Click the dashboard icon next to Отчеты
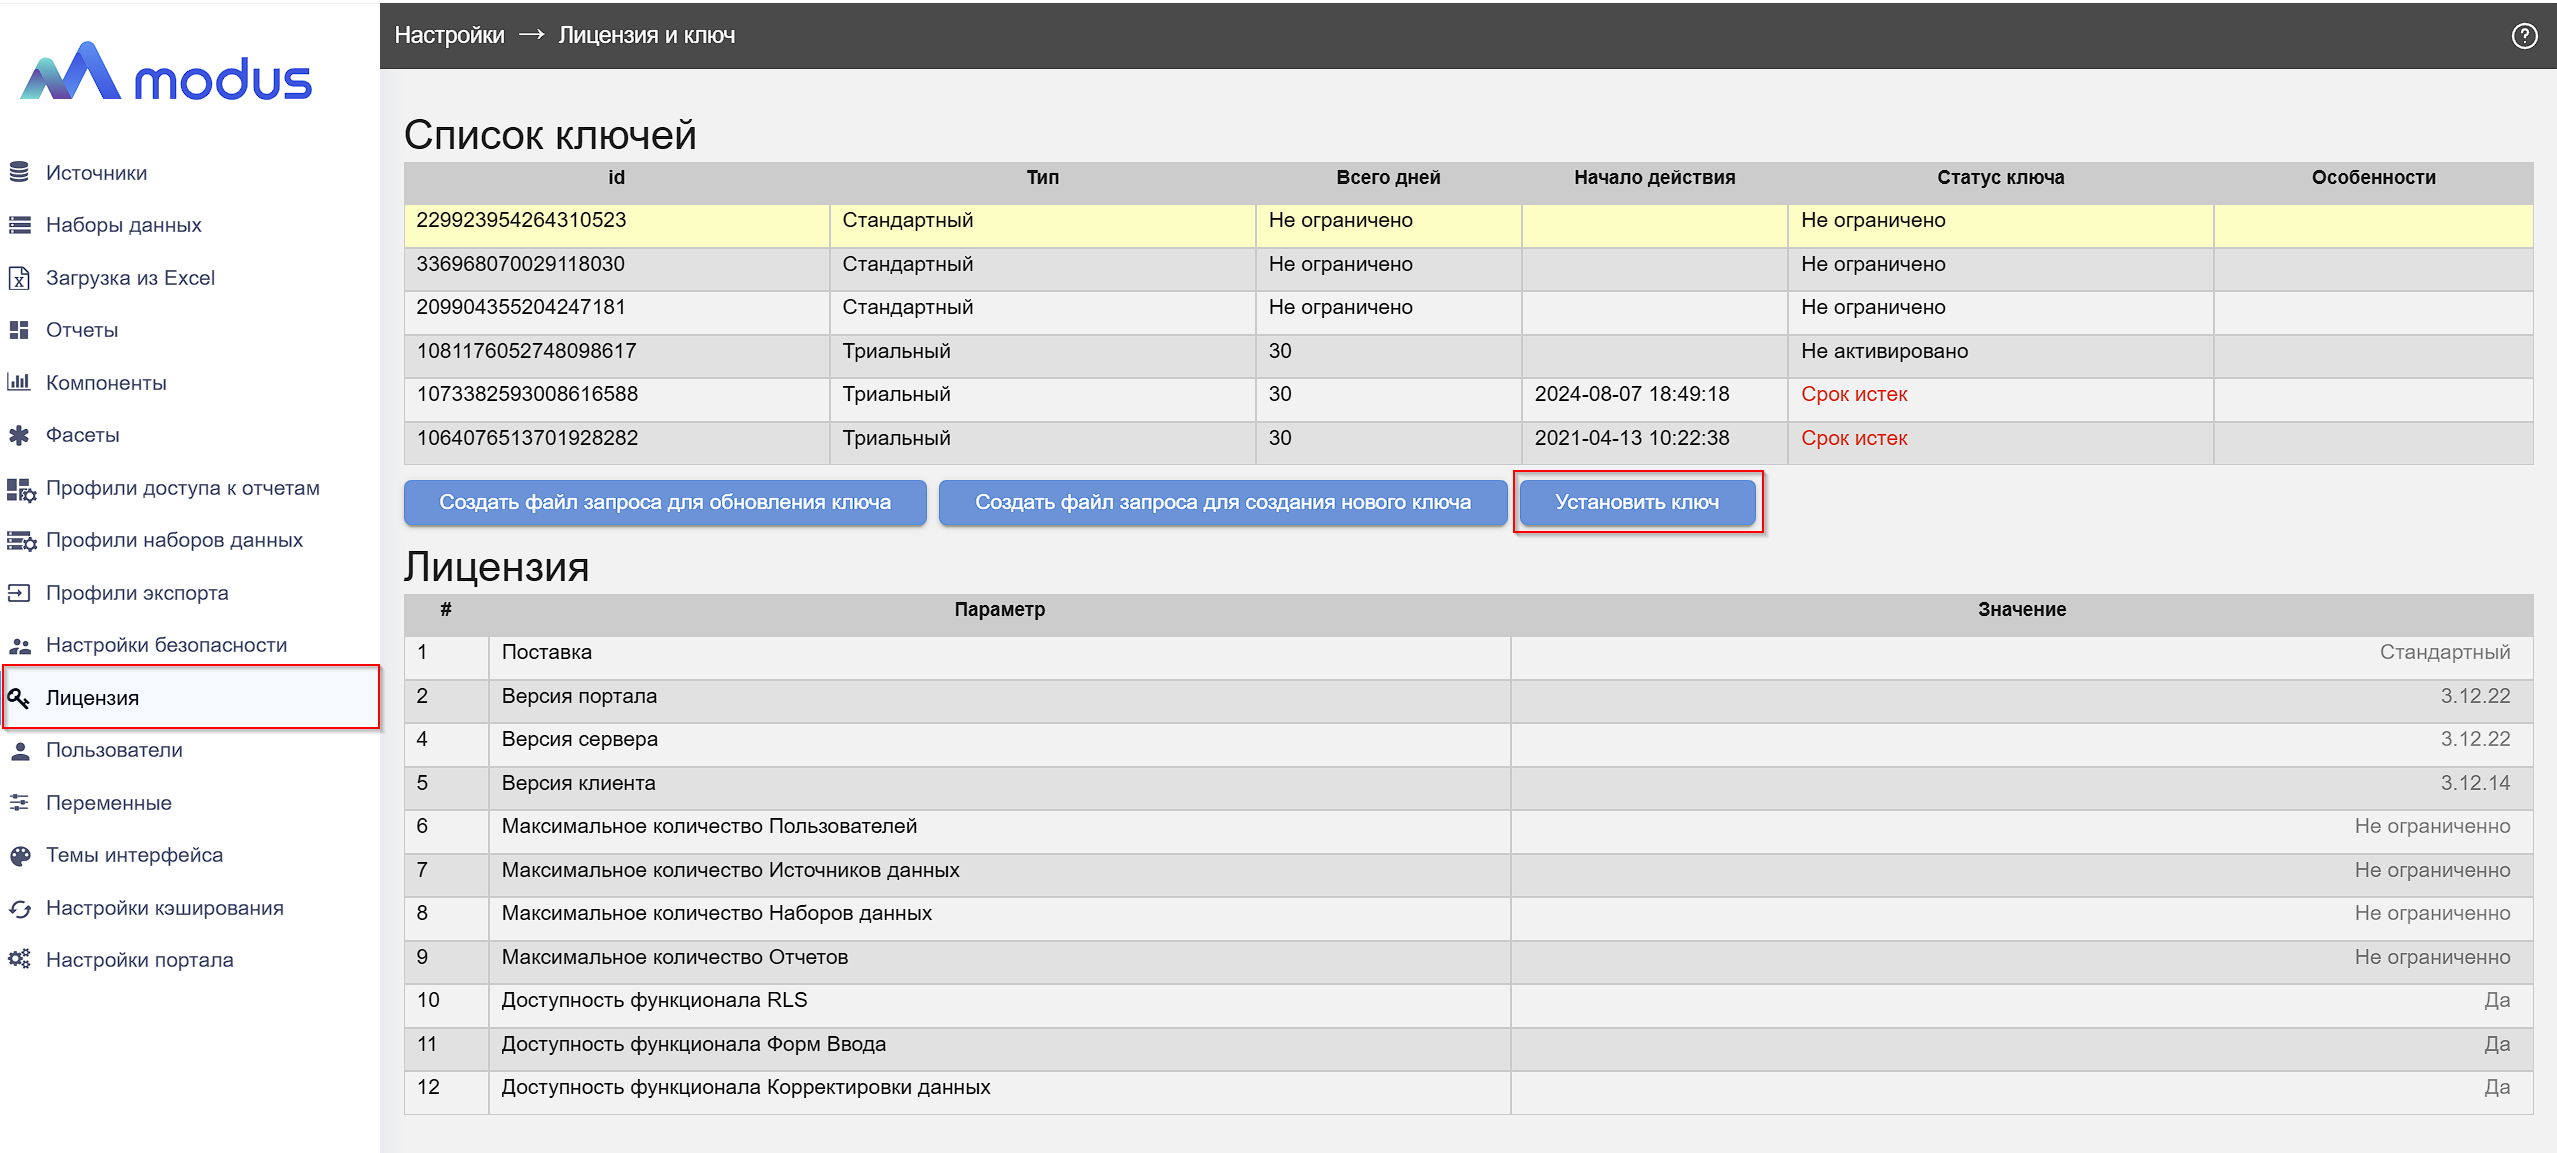The width and height of the screenshot is (2557, 1153). [x=19, y=330]
